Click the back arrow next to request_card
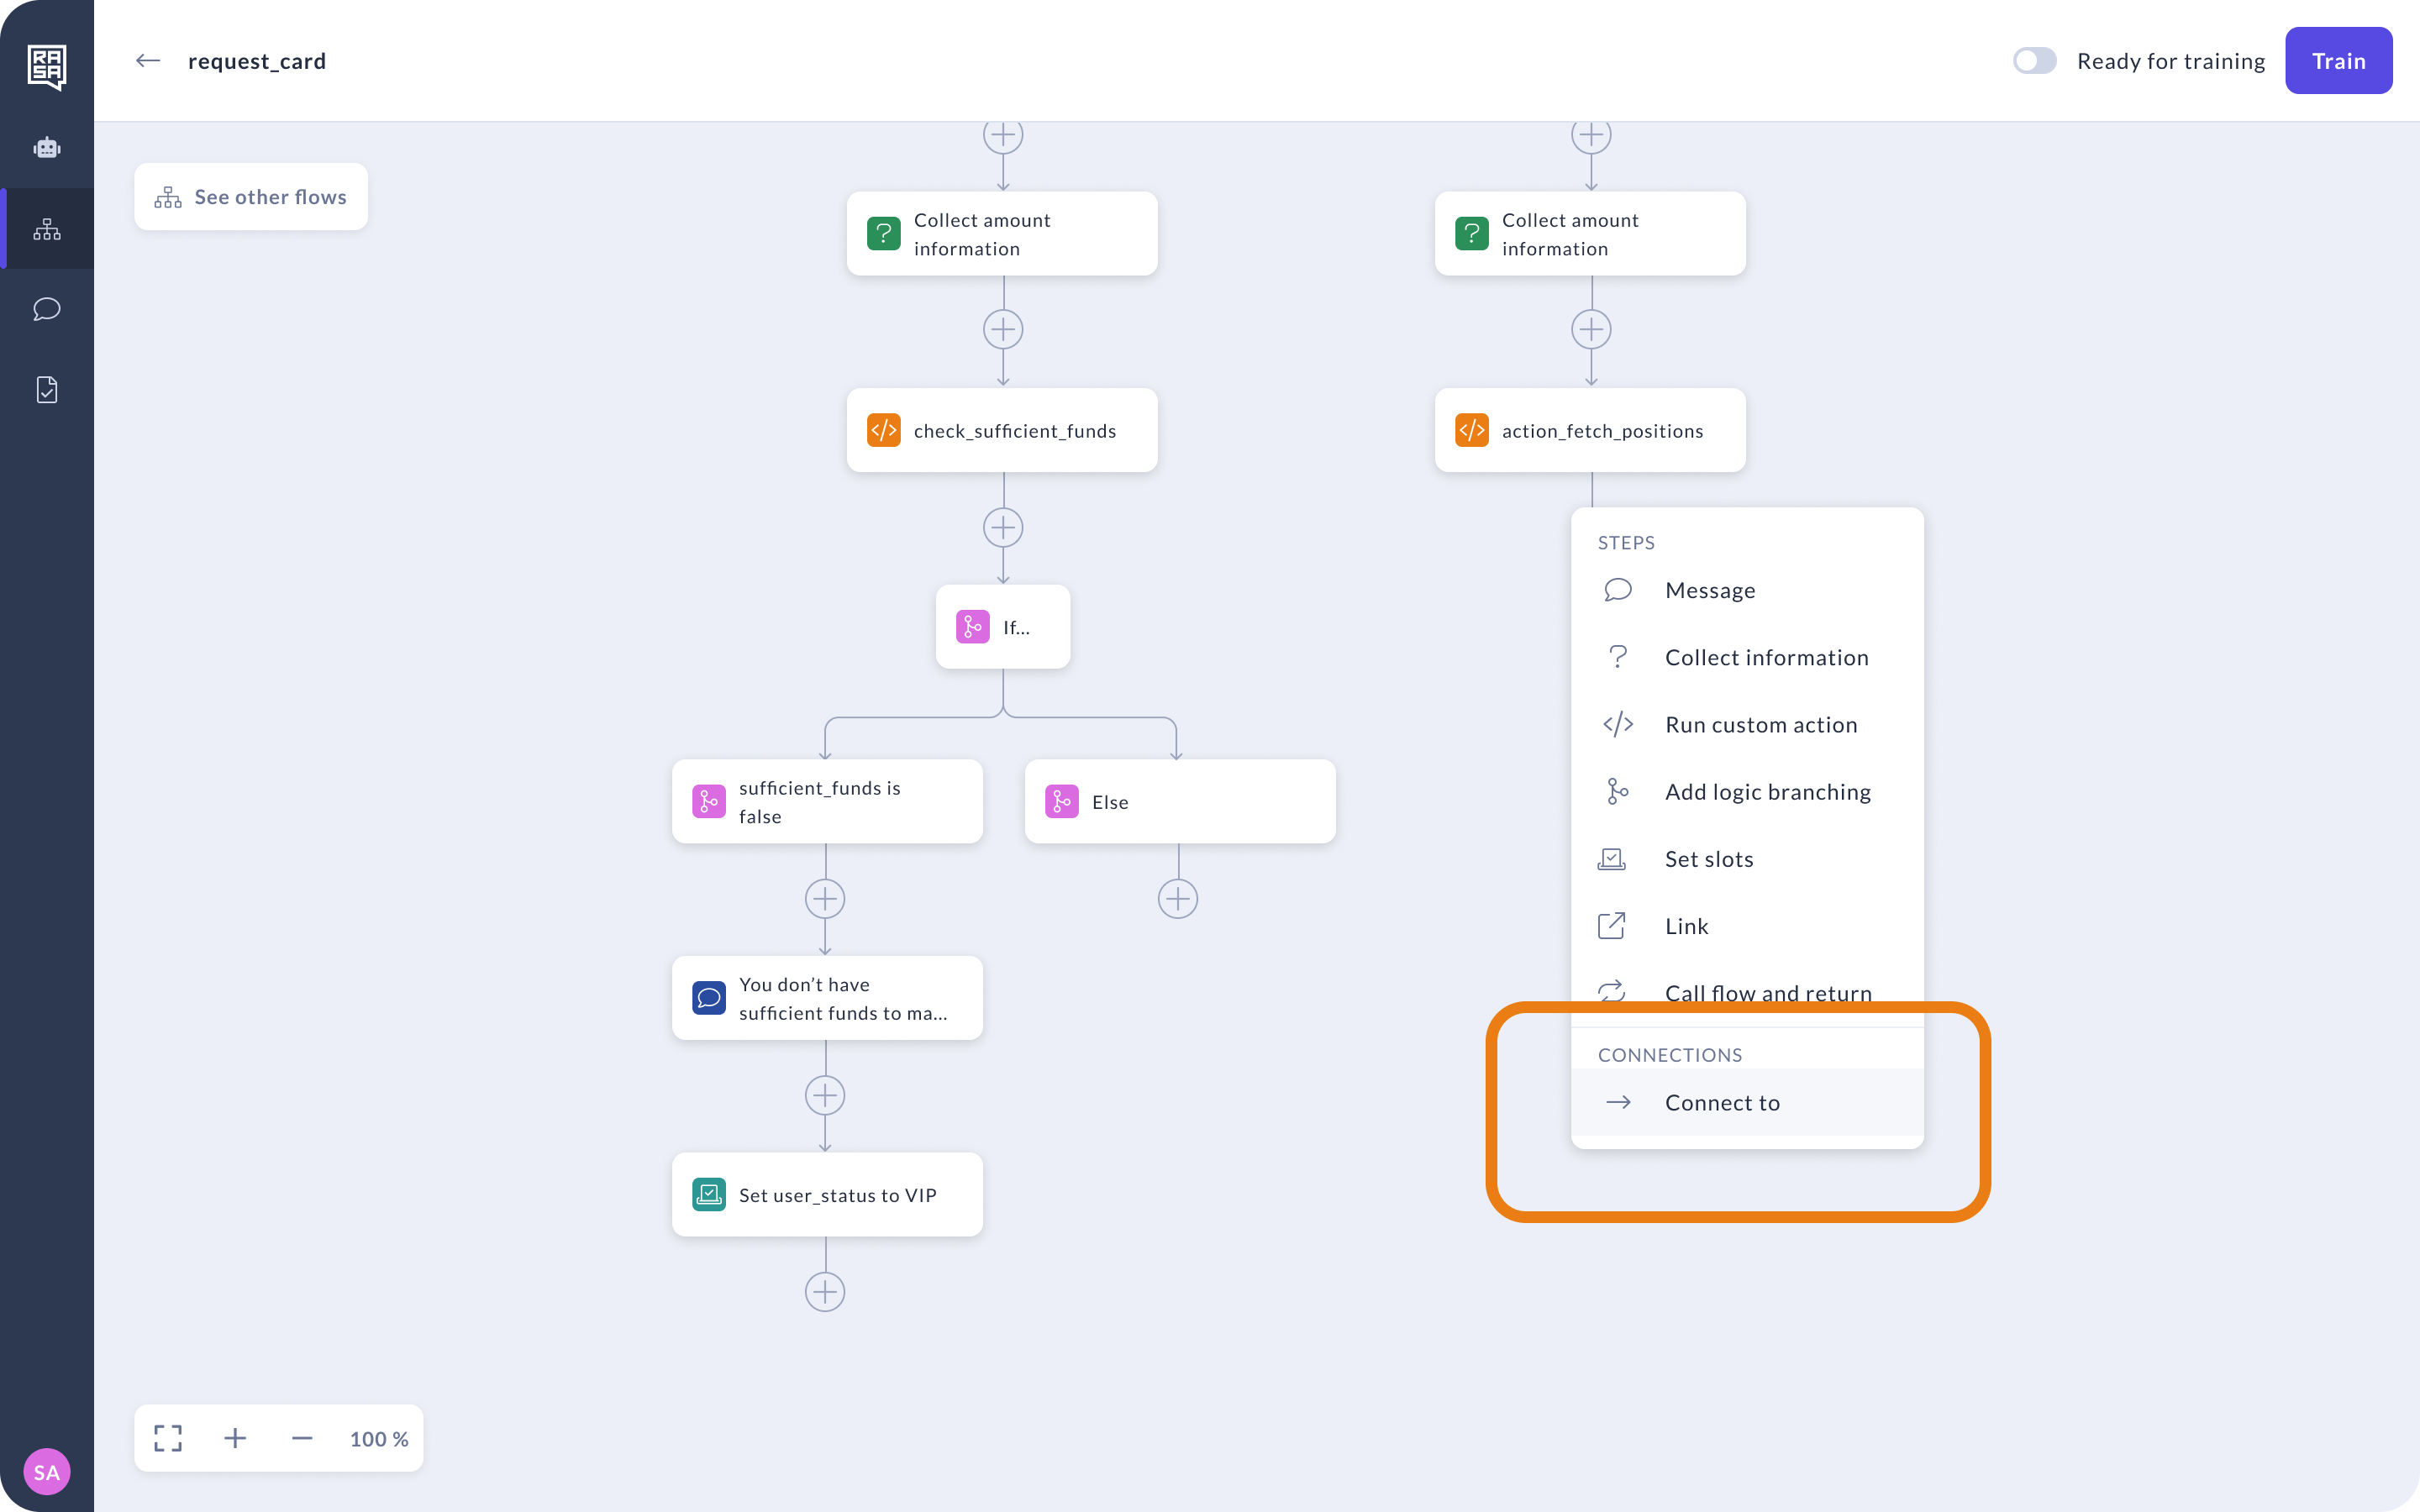The height and width of the screenshot is (1512, 2420). pos(148,61)
